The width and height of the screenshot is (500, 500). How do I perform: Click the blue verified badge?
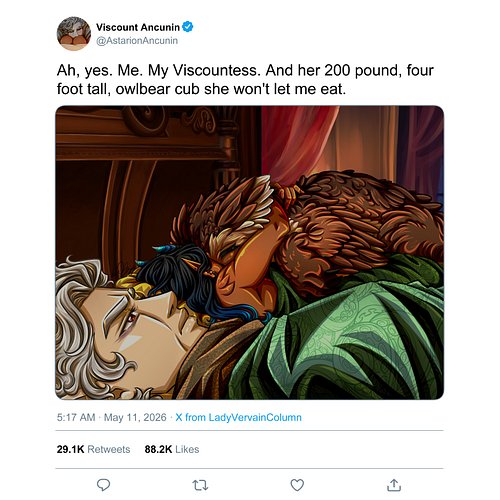click(x=188, y=27)
